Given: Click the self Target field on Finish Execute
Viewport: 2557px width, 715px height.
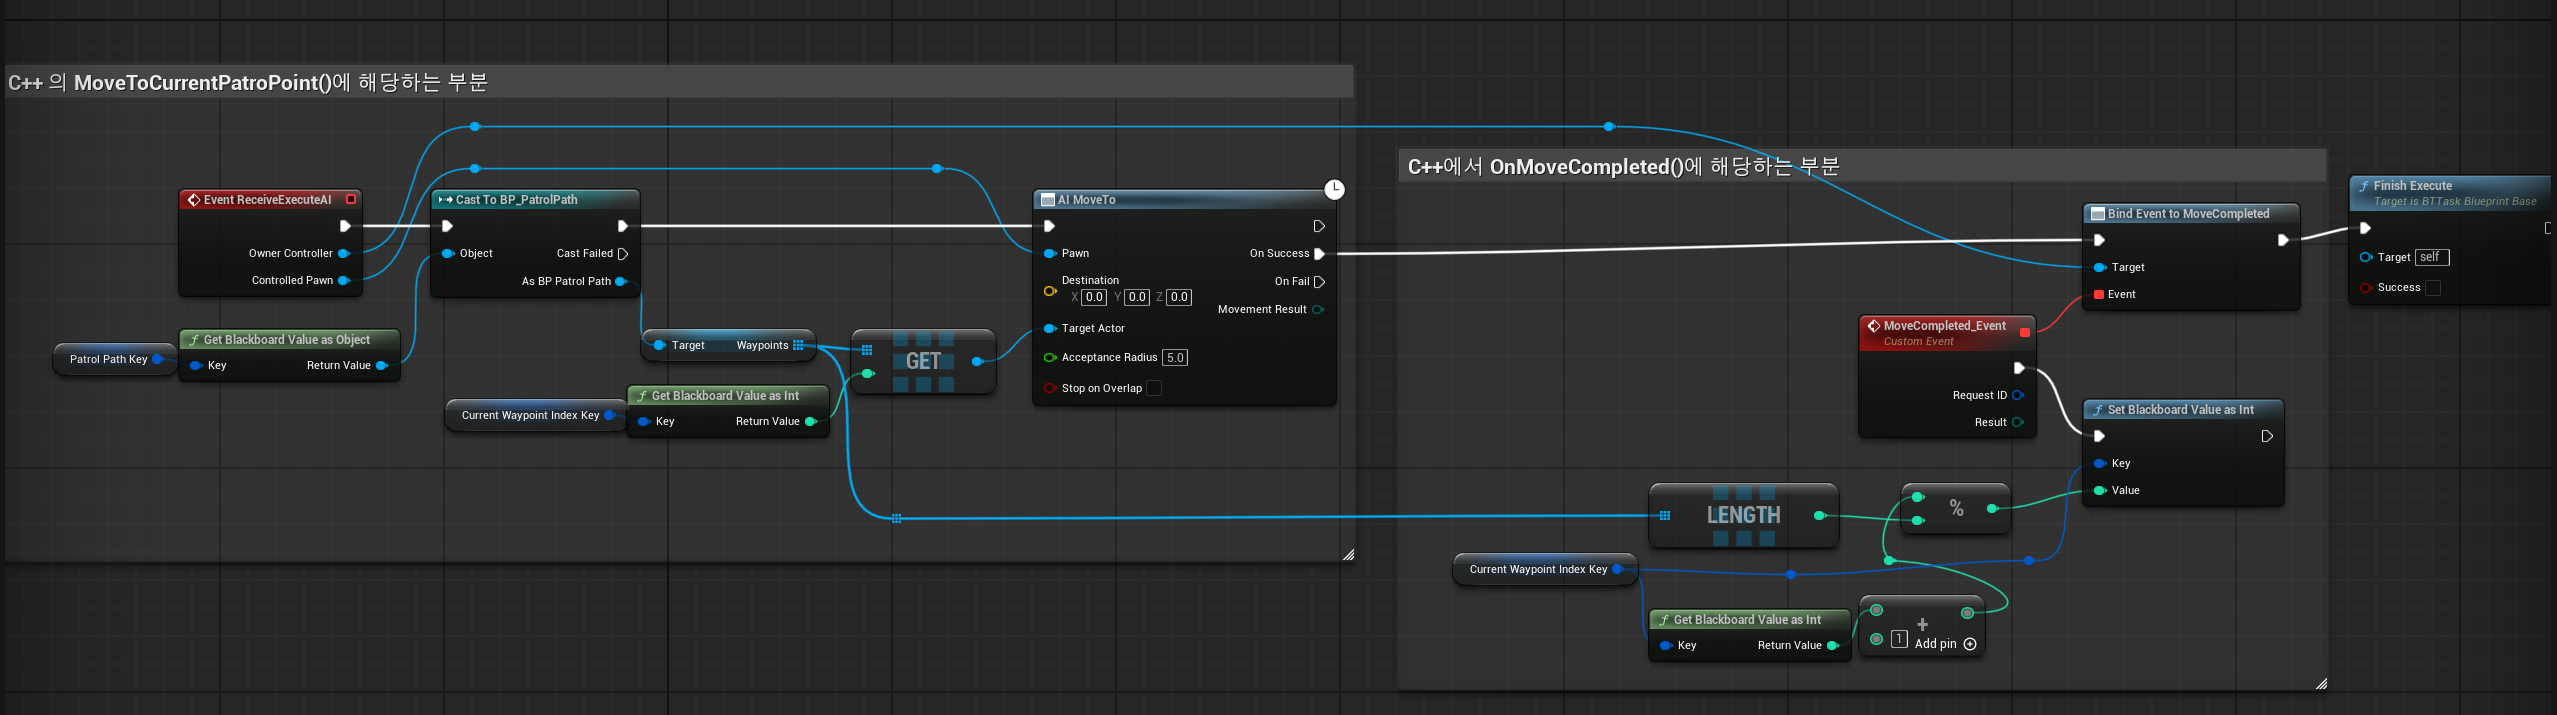Looking at the screenshot, I should 2432,258.
